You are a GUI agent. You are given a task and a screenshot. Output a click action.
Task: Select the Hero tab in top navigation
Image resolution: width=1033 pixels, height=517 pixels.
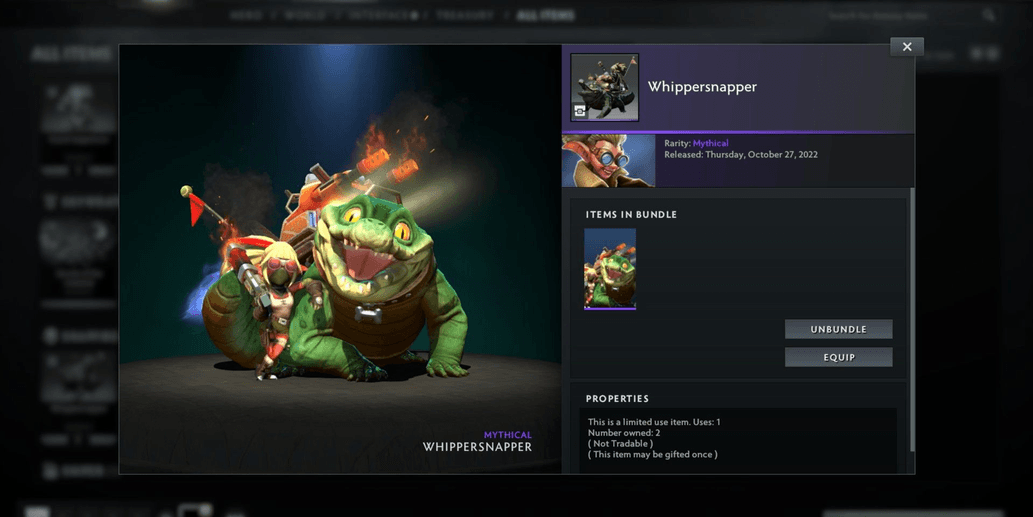(246, 16)
